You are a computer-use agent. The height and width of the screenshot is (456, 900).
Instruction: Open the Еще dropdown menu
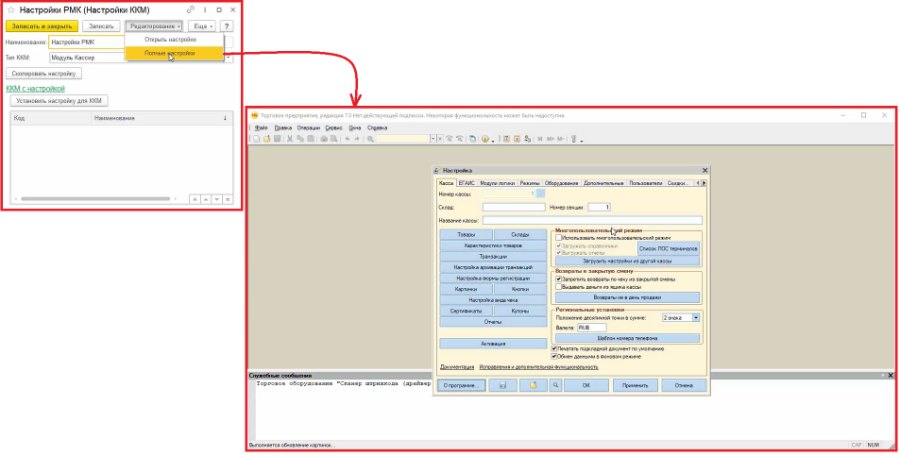click(202, 26)
